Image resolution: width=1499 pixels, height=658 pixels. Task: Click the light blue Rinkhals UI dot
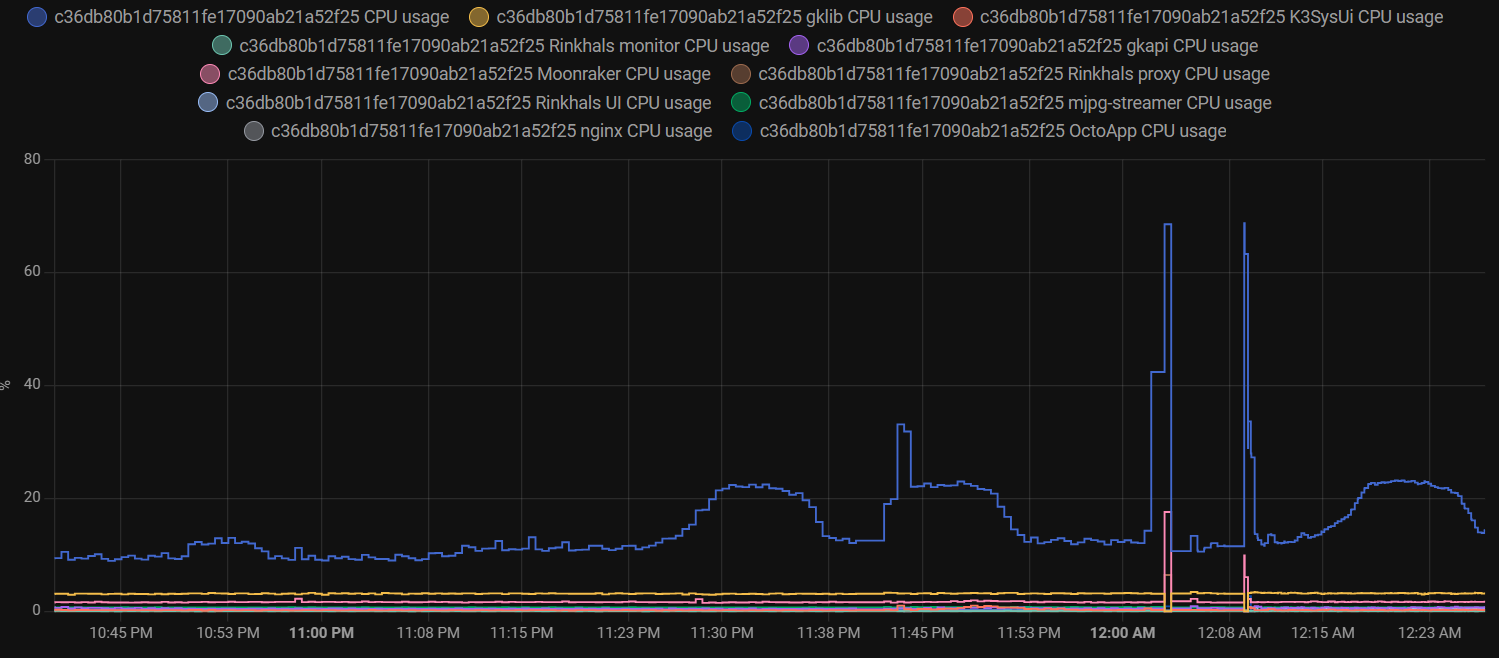pyautogui.click(x=209, y=102)
